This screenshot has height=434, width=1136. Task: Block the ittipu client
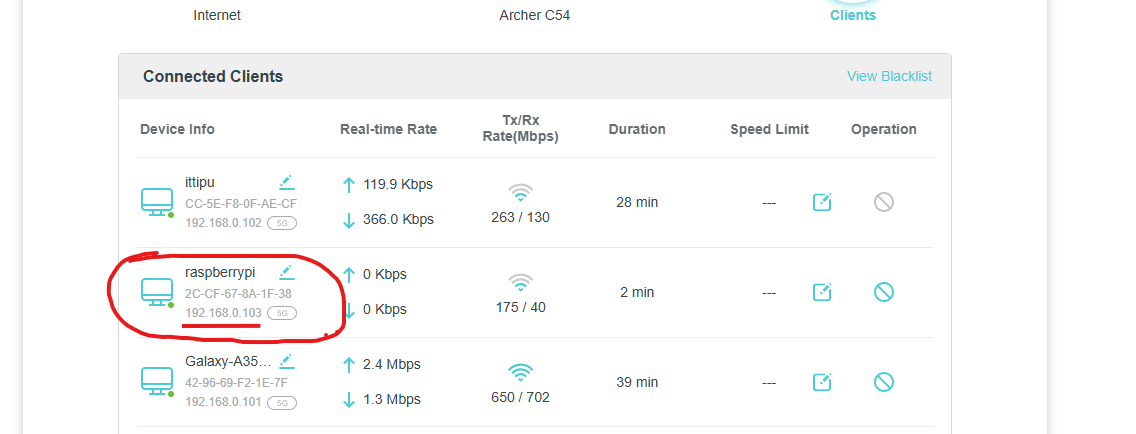[x=883, y=202]
